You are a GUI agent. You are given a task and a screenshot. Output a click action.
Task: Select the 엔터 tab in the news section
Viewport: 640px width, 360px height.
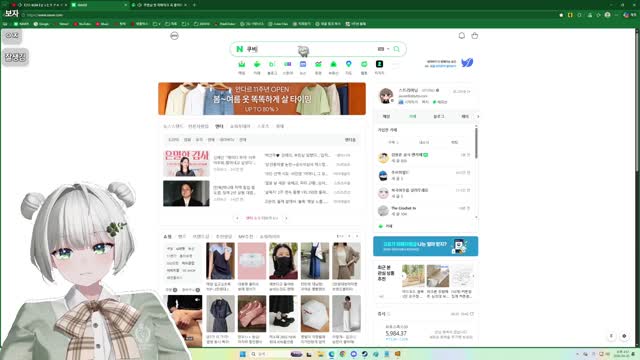pos(219,126)
